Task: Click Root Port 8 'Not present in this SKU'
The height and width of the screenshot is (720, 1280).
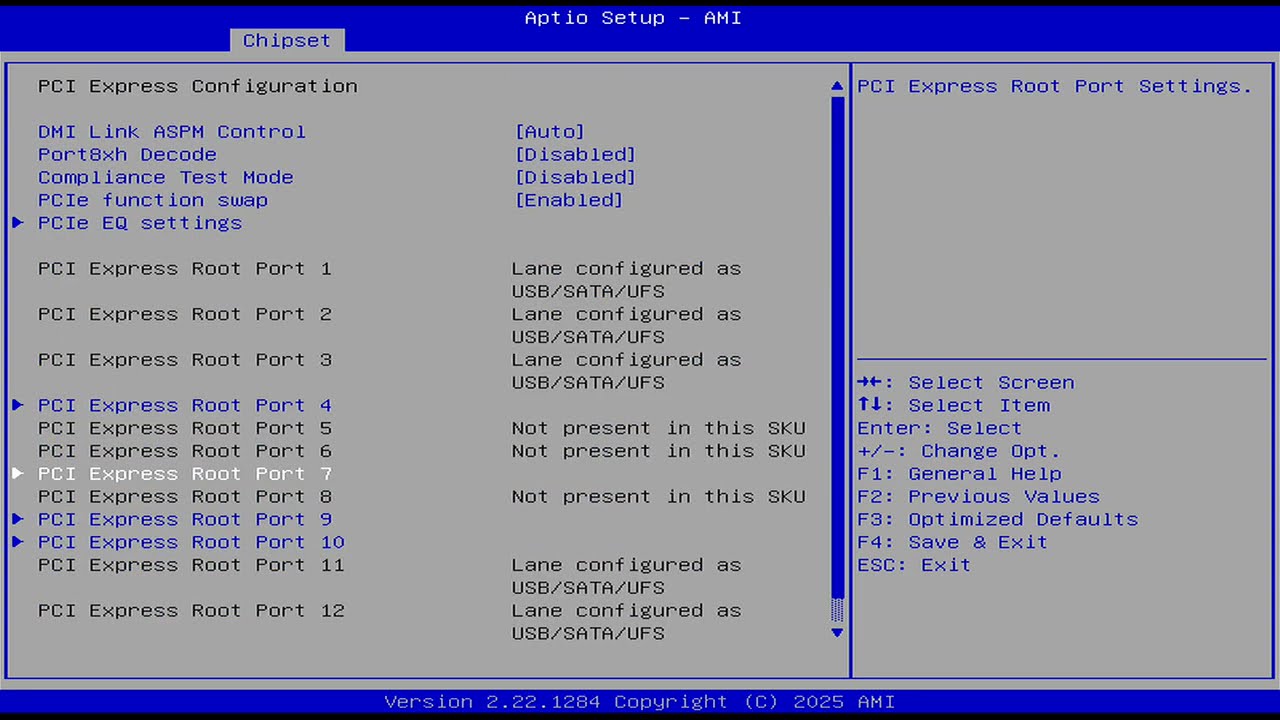Action: [658, 497]
